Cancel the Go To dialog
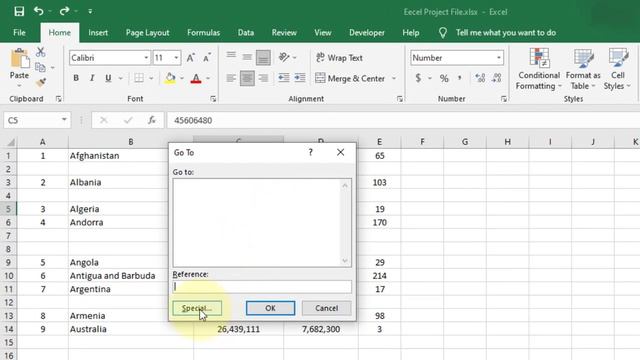This screenshot has width=640, height=360. click(327, 308)
